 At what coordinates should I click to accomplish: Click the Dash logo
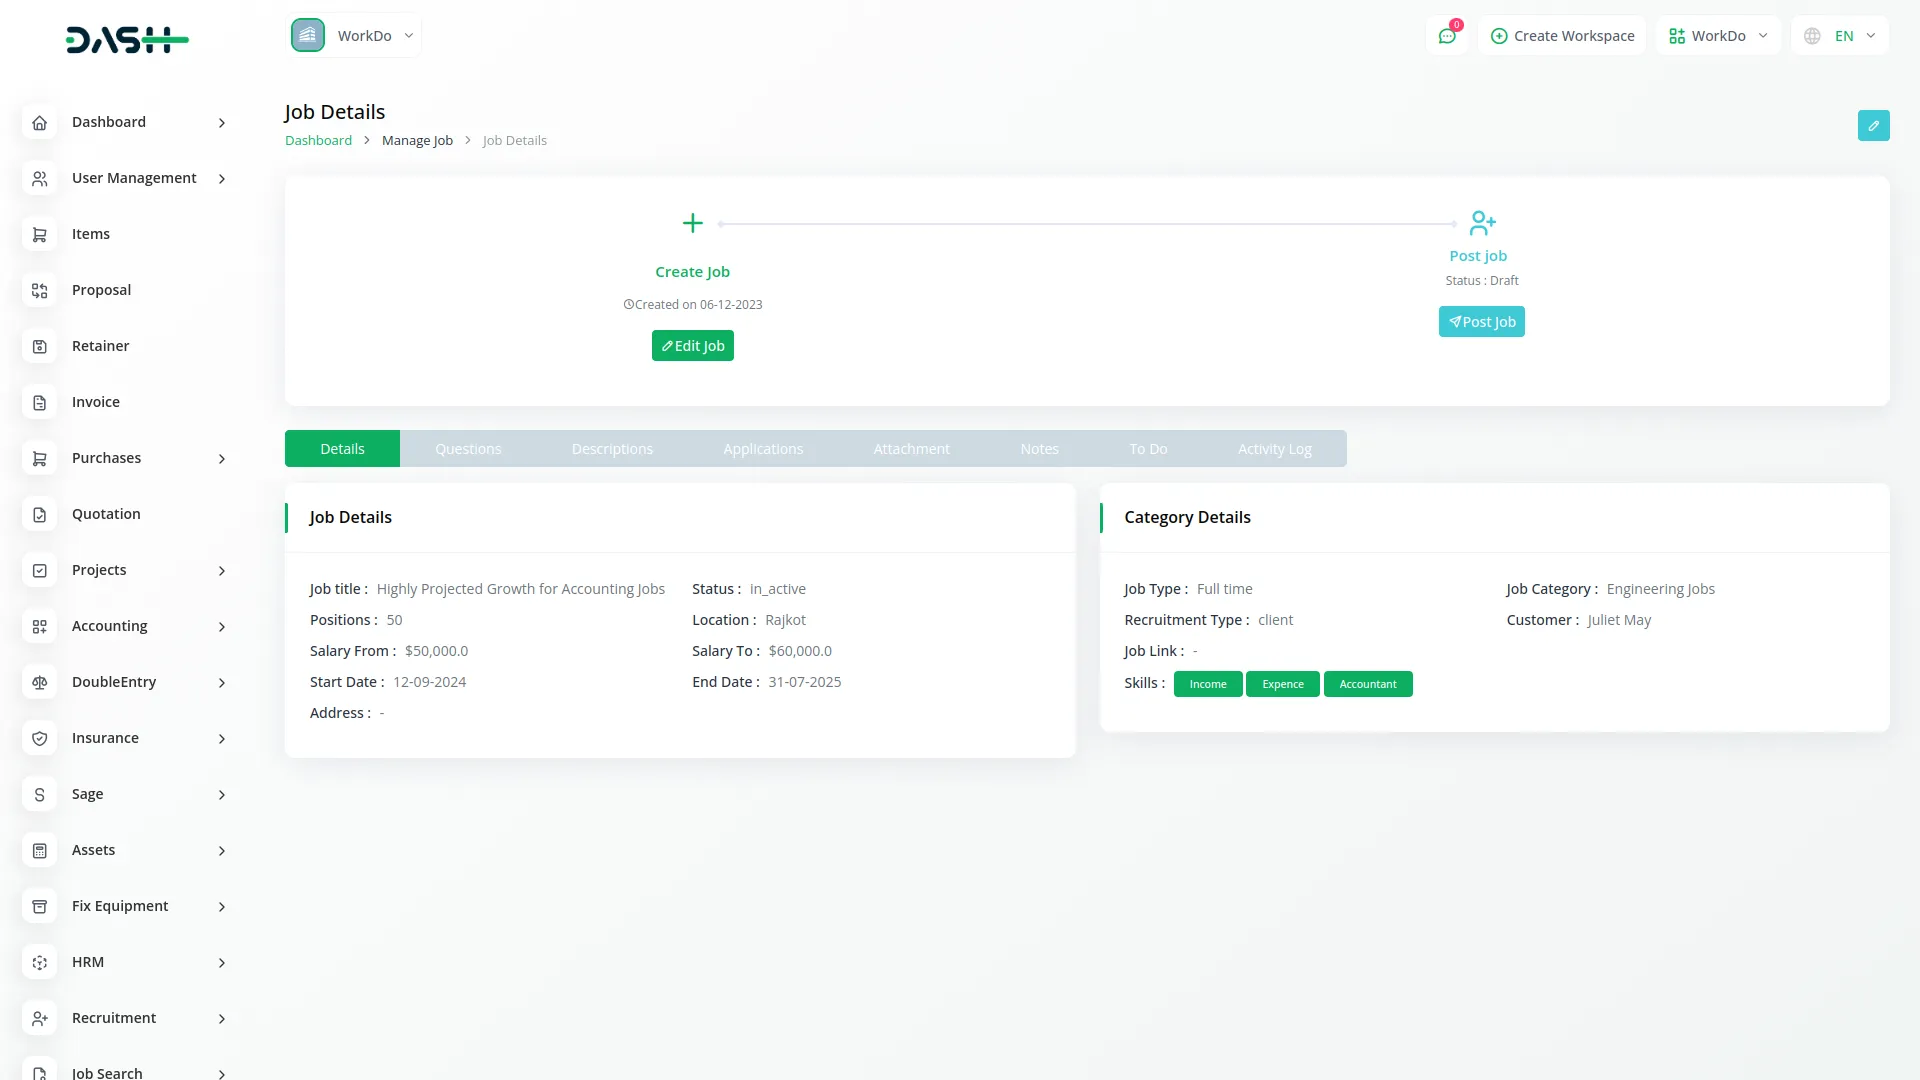127,40
